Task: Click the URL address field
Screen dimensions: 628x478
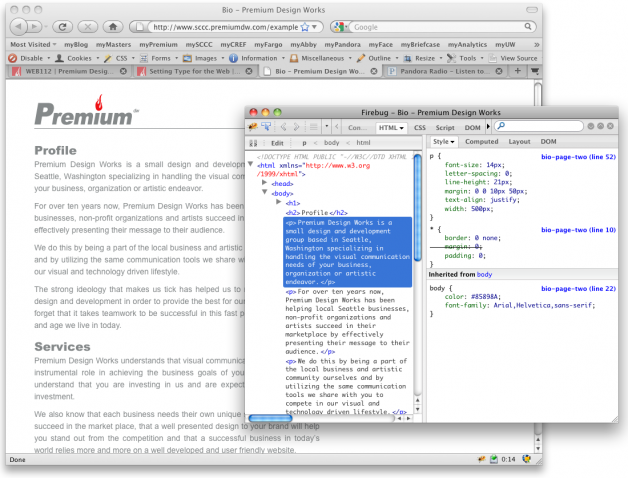Action: [x=225, y=27]
